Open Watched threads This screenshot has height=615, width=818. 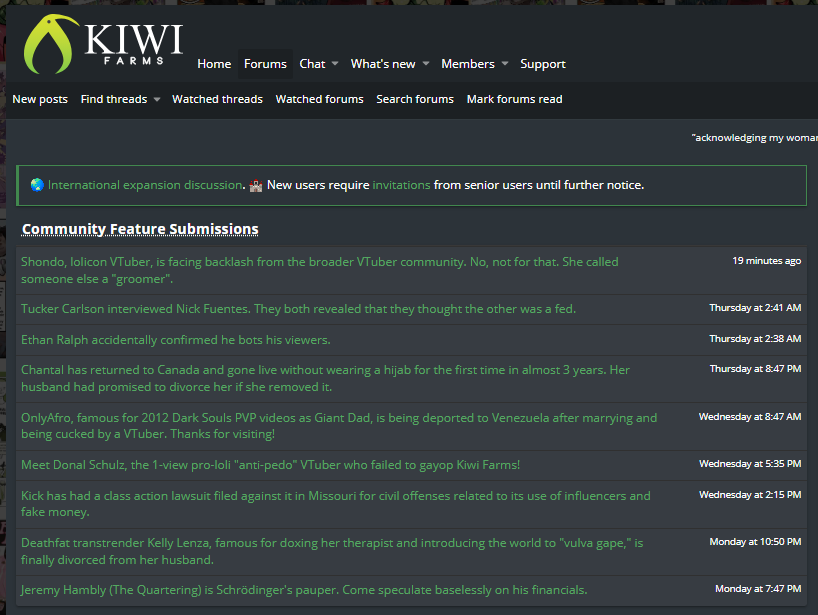click(x=217, y=99)
